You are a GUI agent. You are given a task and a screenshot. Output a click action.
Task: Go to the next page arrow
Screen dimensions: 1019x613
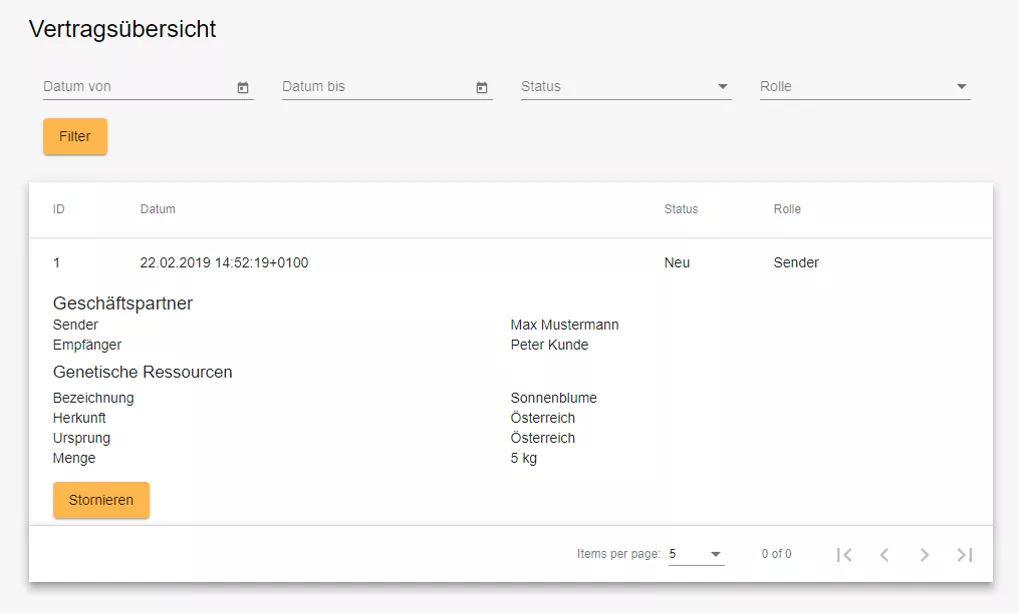924,555
